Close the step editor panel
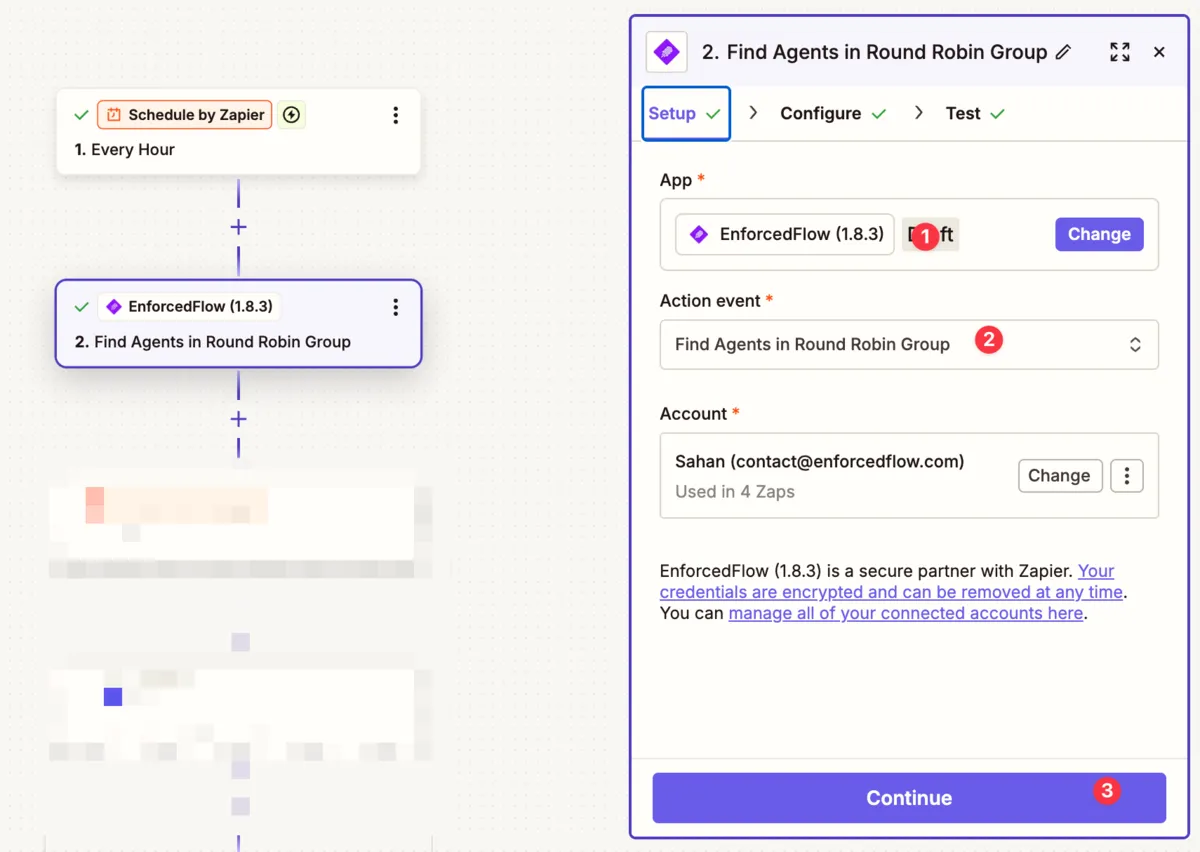This screenshot has width=1200, height=852. tap(1159, 52)
